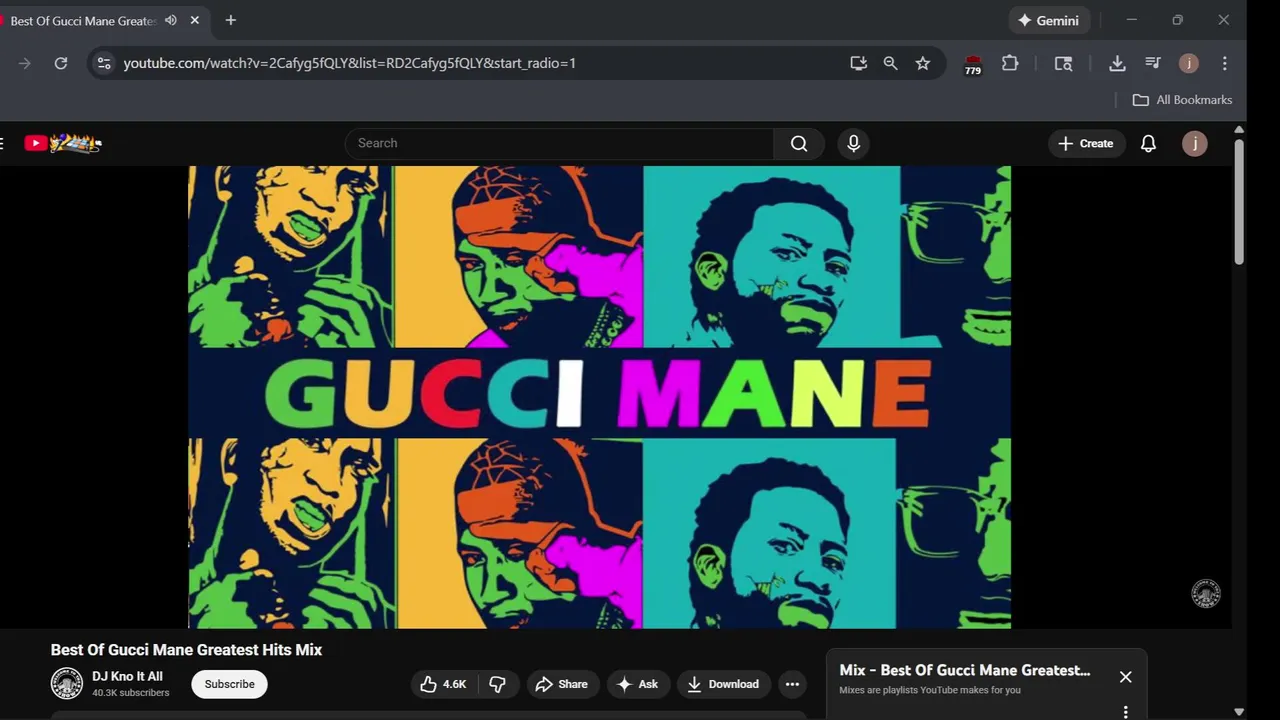Open zoom level magnifier in address bar

(x=890, y=63)
